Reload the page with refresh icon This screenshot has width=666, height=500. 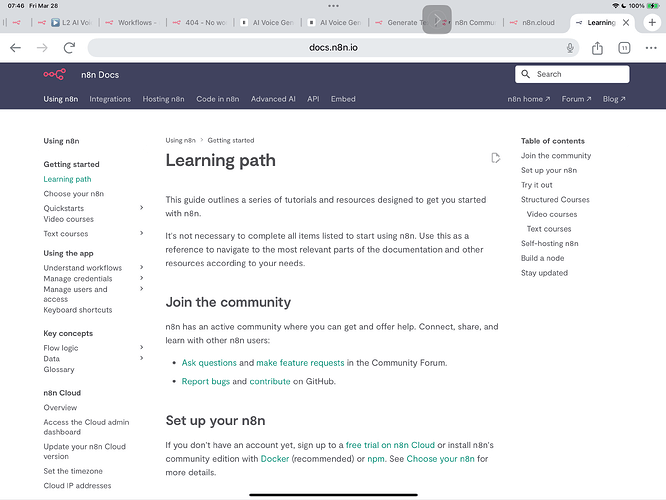coord(69,48)
